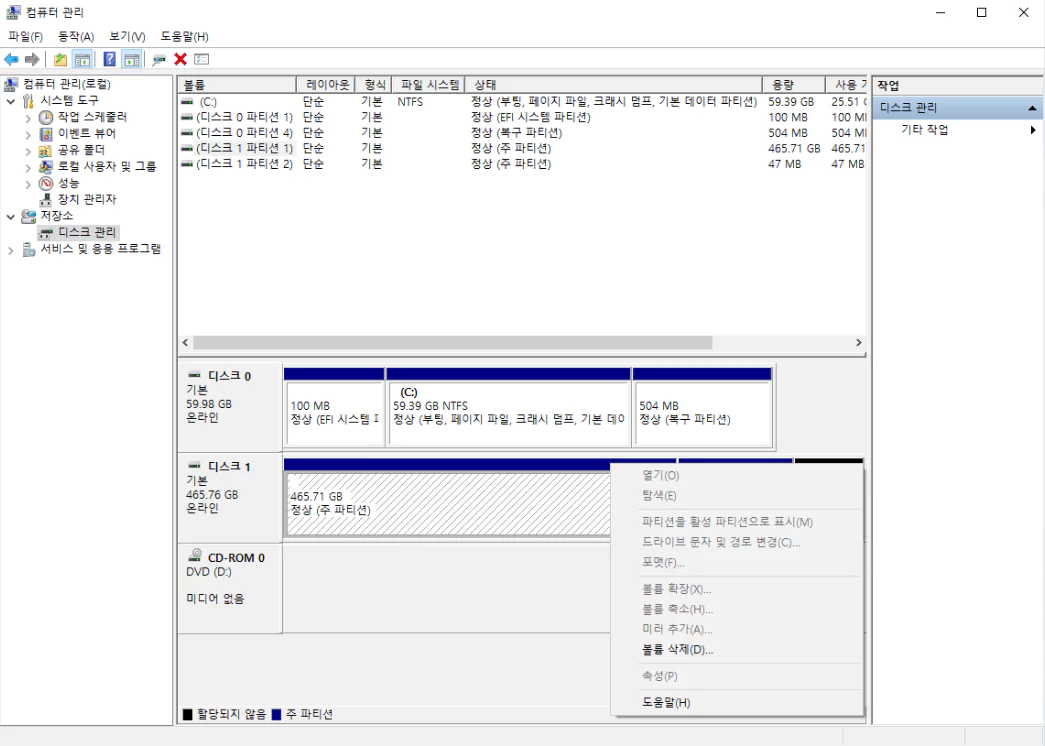Expand the 공유 폴더 node
This screenshot has width=1045, height=746.
point(28,151)
